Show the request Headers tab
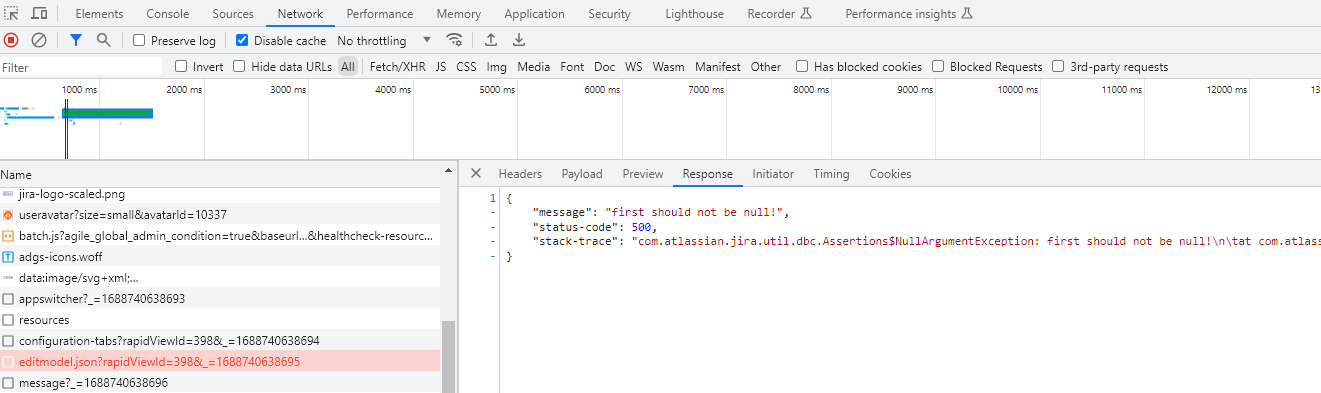This screenshot has width=1321, height=393. click(520, 174)
